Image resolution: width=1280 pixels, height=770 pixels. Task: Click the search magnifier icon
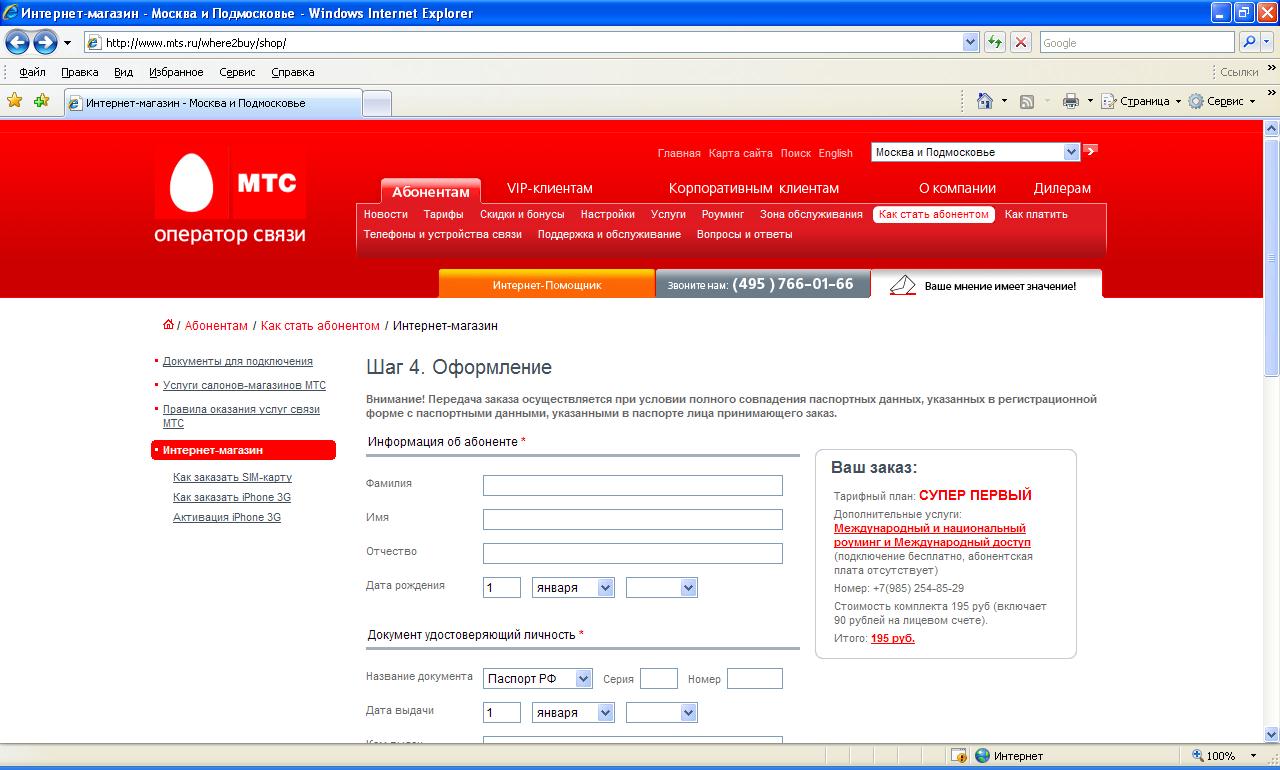(1249, 42)
